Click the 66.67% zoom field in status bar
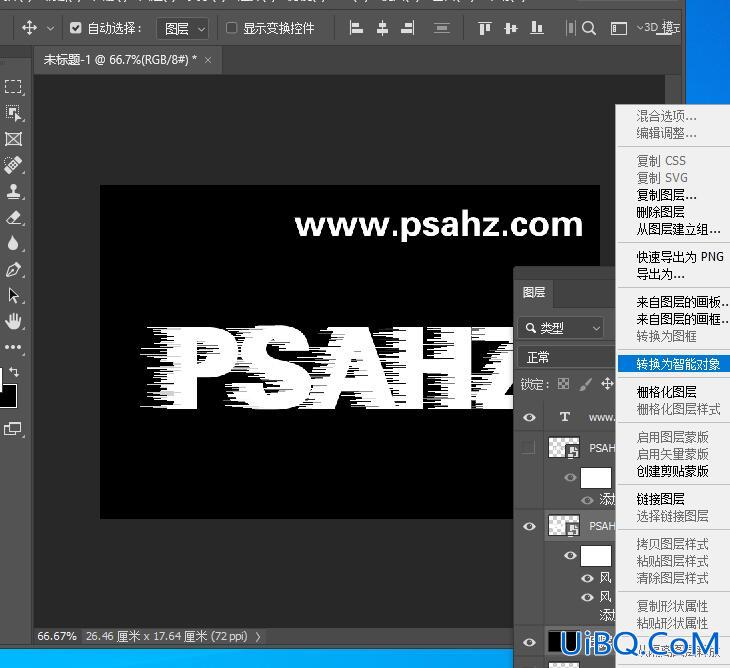This screenshot has width=730, height=668. coord(57,636)
